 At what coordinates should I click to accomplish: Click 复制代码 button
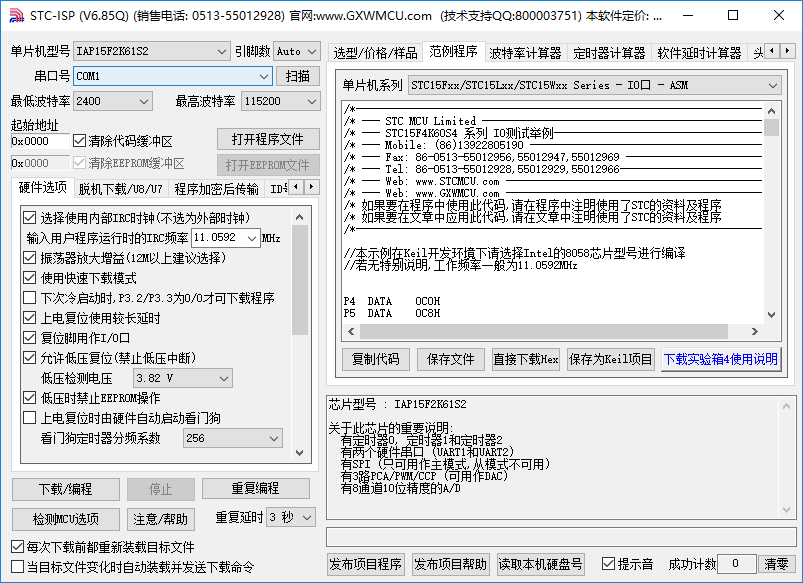click(375, 359)
